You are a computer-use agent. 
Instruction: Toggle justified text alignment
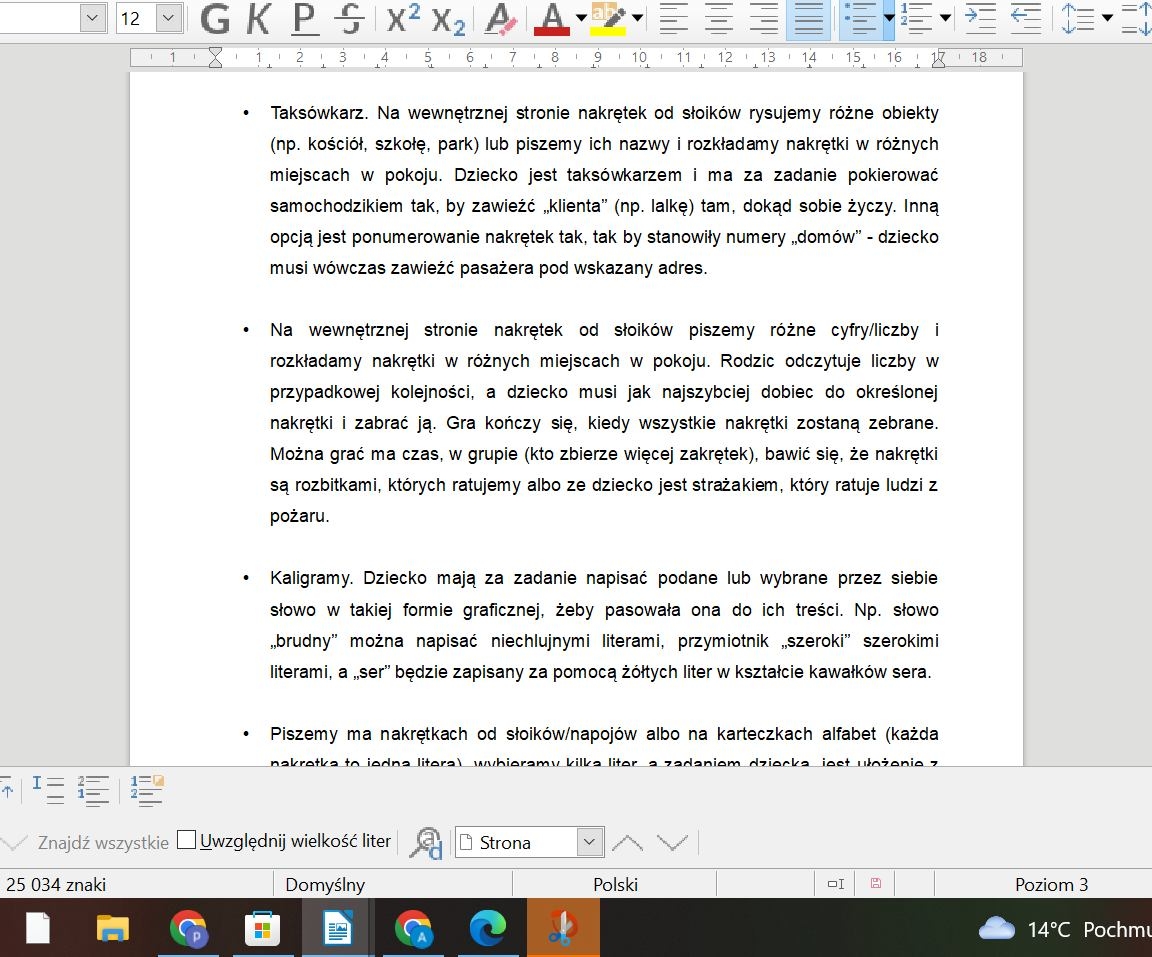click(x=808, y=18)
